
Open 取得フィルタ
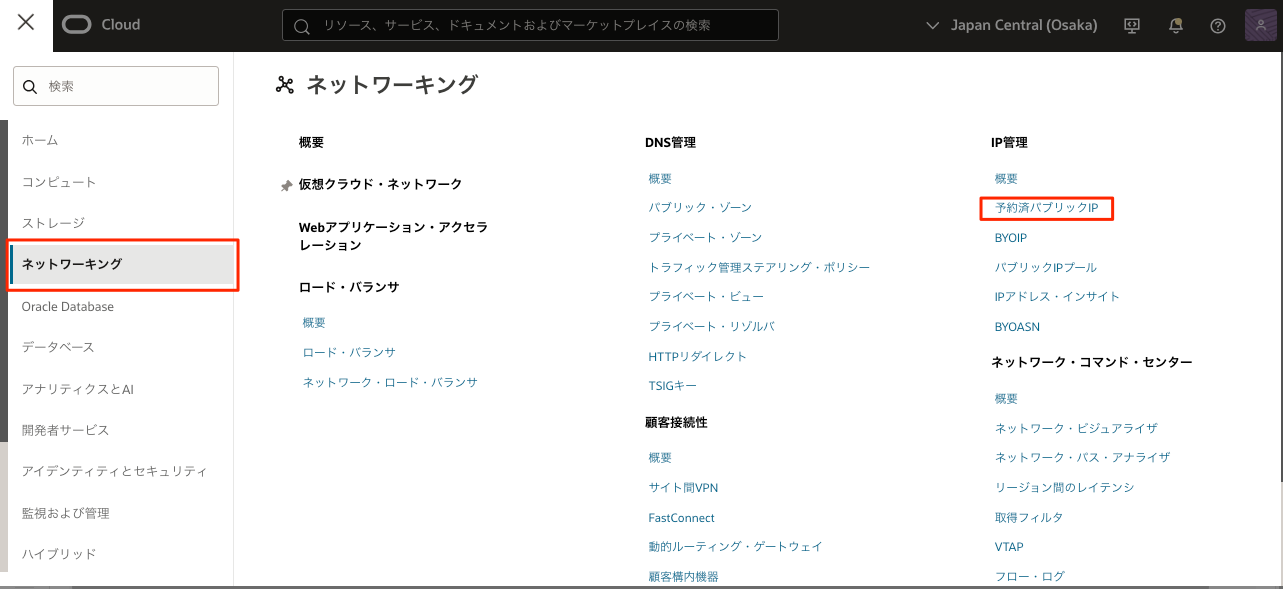[1029, 518]
